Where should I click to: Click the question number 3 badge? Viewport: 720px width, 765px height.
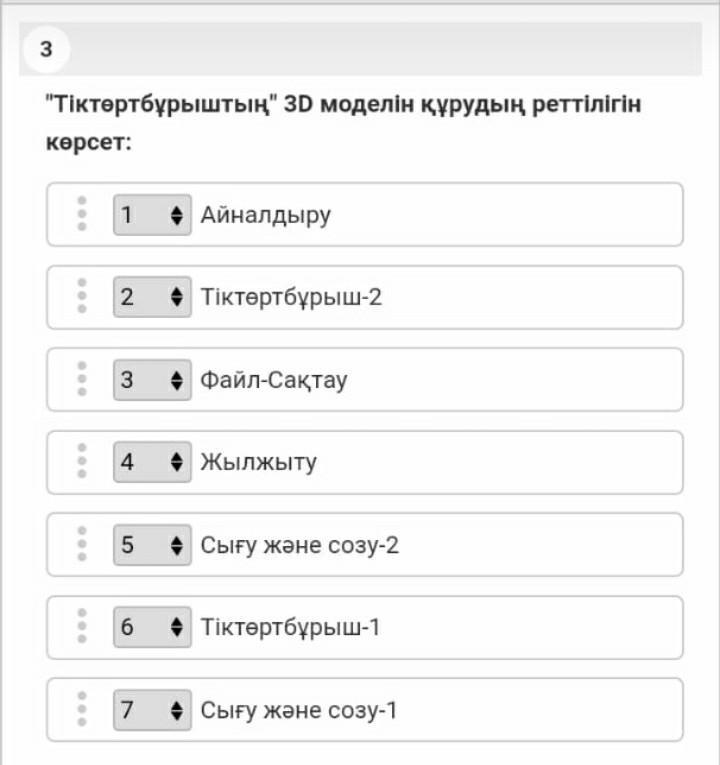point(46,49)
